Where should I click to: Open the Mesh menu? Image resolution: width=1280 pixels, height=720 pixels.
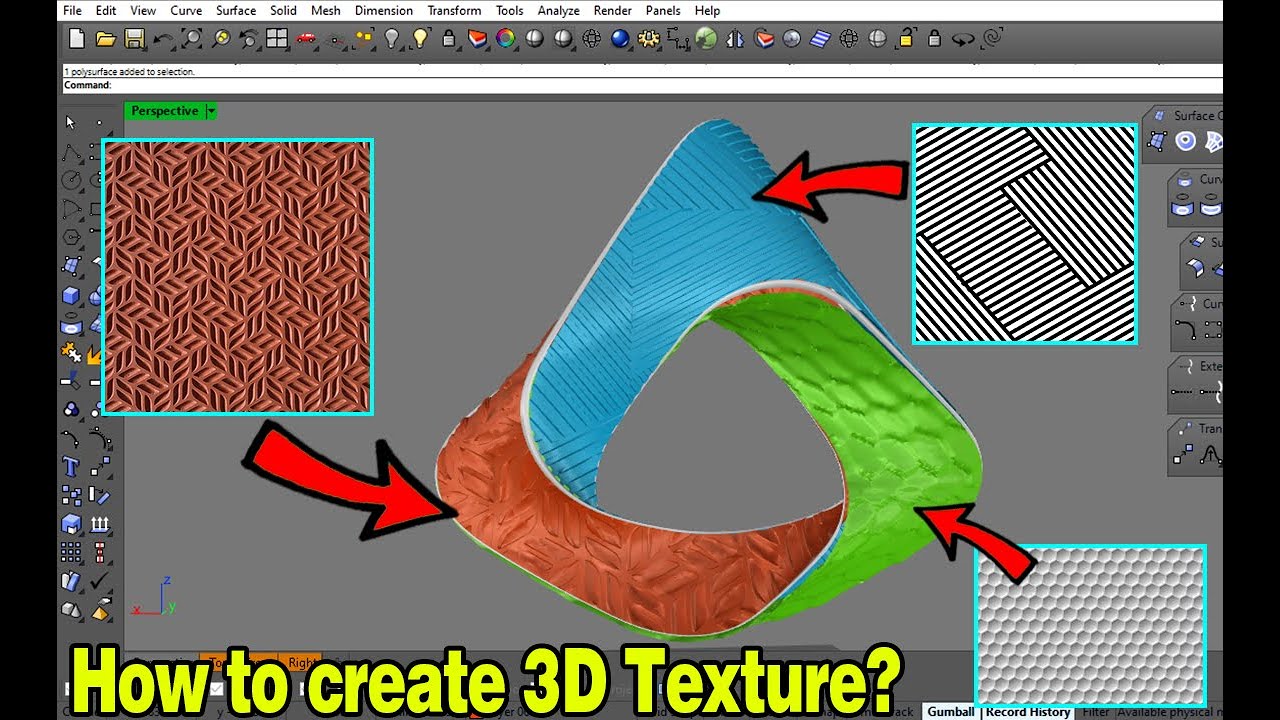coord(325,10)
